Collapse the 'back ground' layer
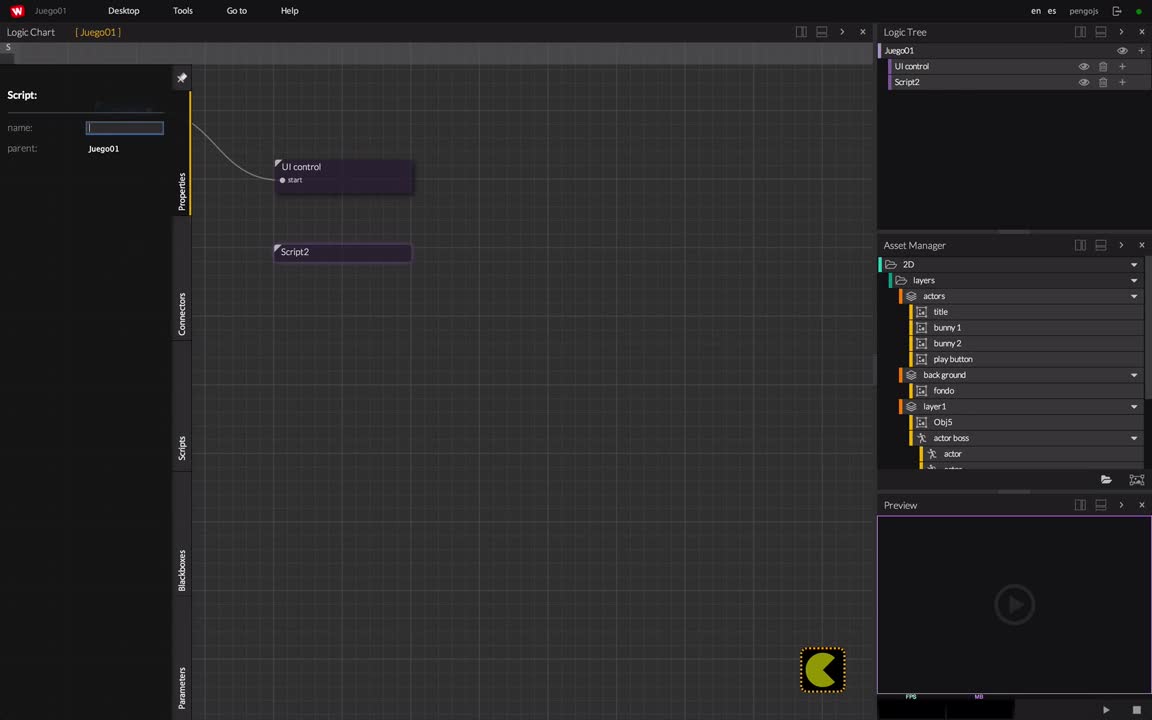 pos(1133,374)
